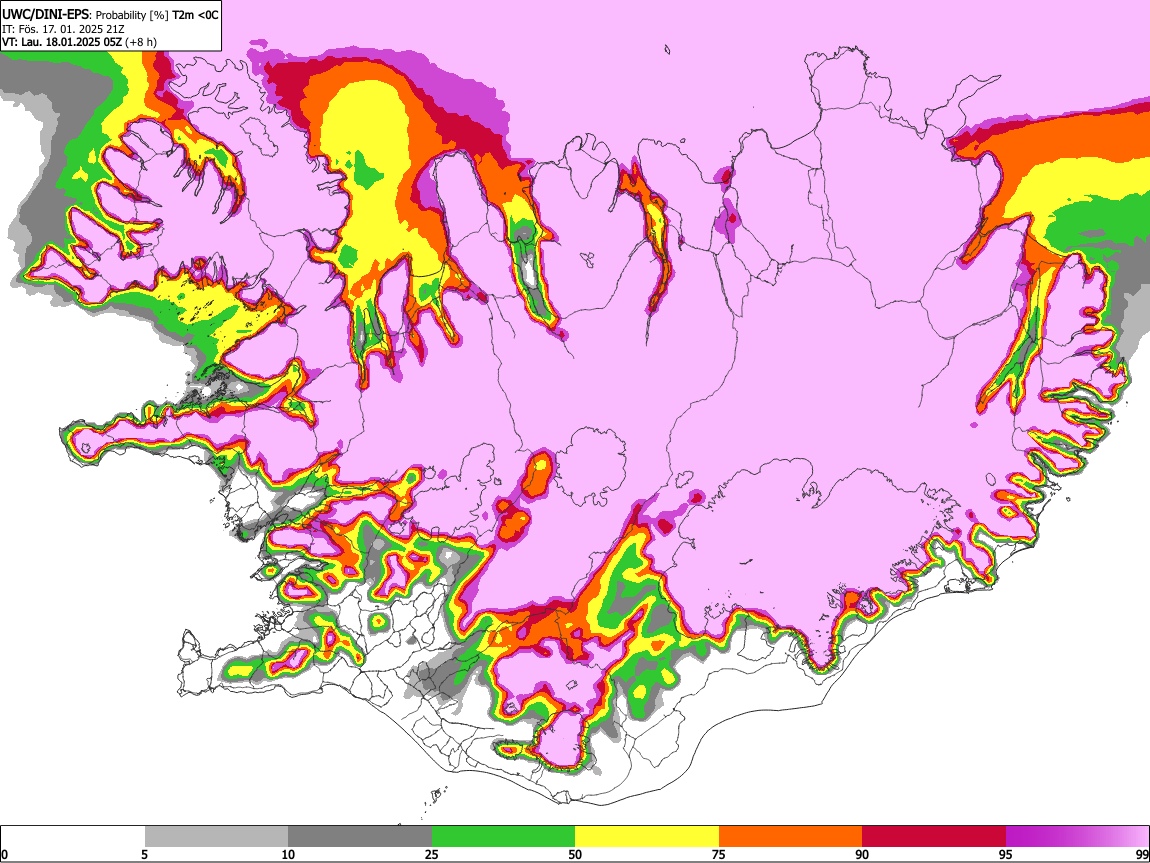Image resolution: width=1150 pixels, height=863 pixels.
Task: Click the legend value label '5'
Action: [144, 855]
